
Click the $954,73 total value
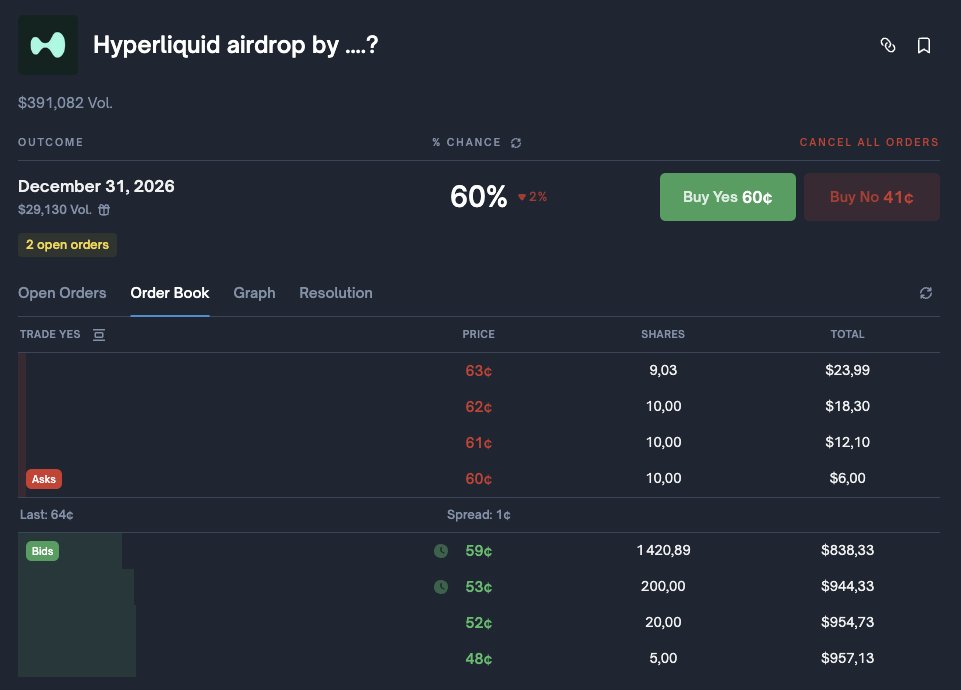(848, 623)
